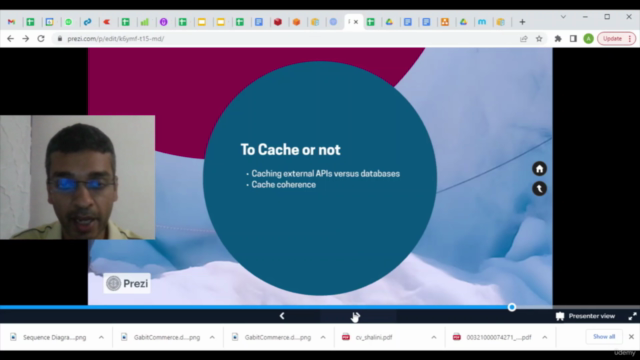The height and width of the screenshot is (360, 640).
Task: Switch to the orange dots icon tab
Action: tap(445, 22)
